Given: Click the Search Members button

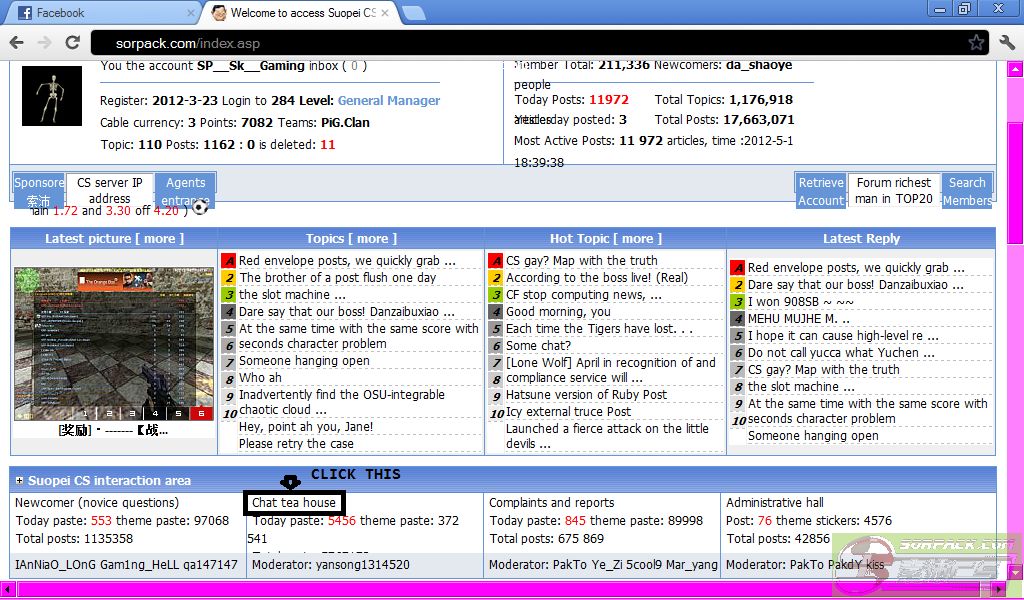Looking at the screenshot, I should [967, 191].
